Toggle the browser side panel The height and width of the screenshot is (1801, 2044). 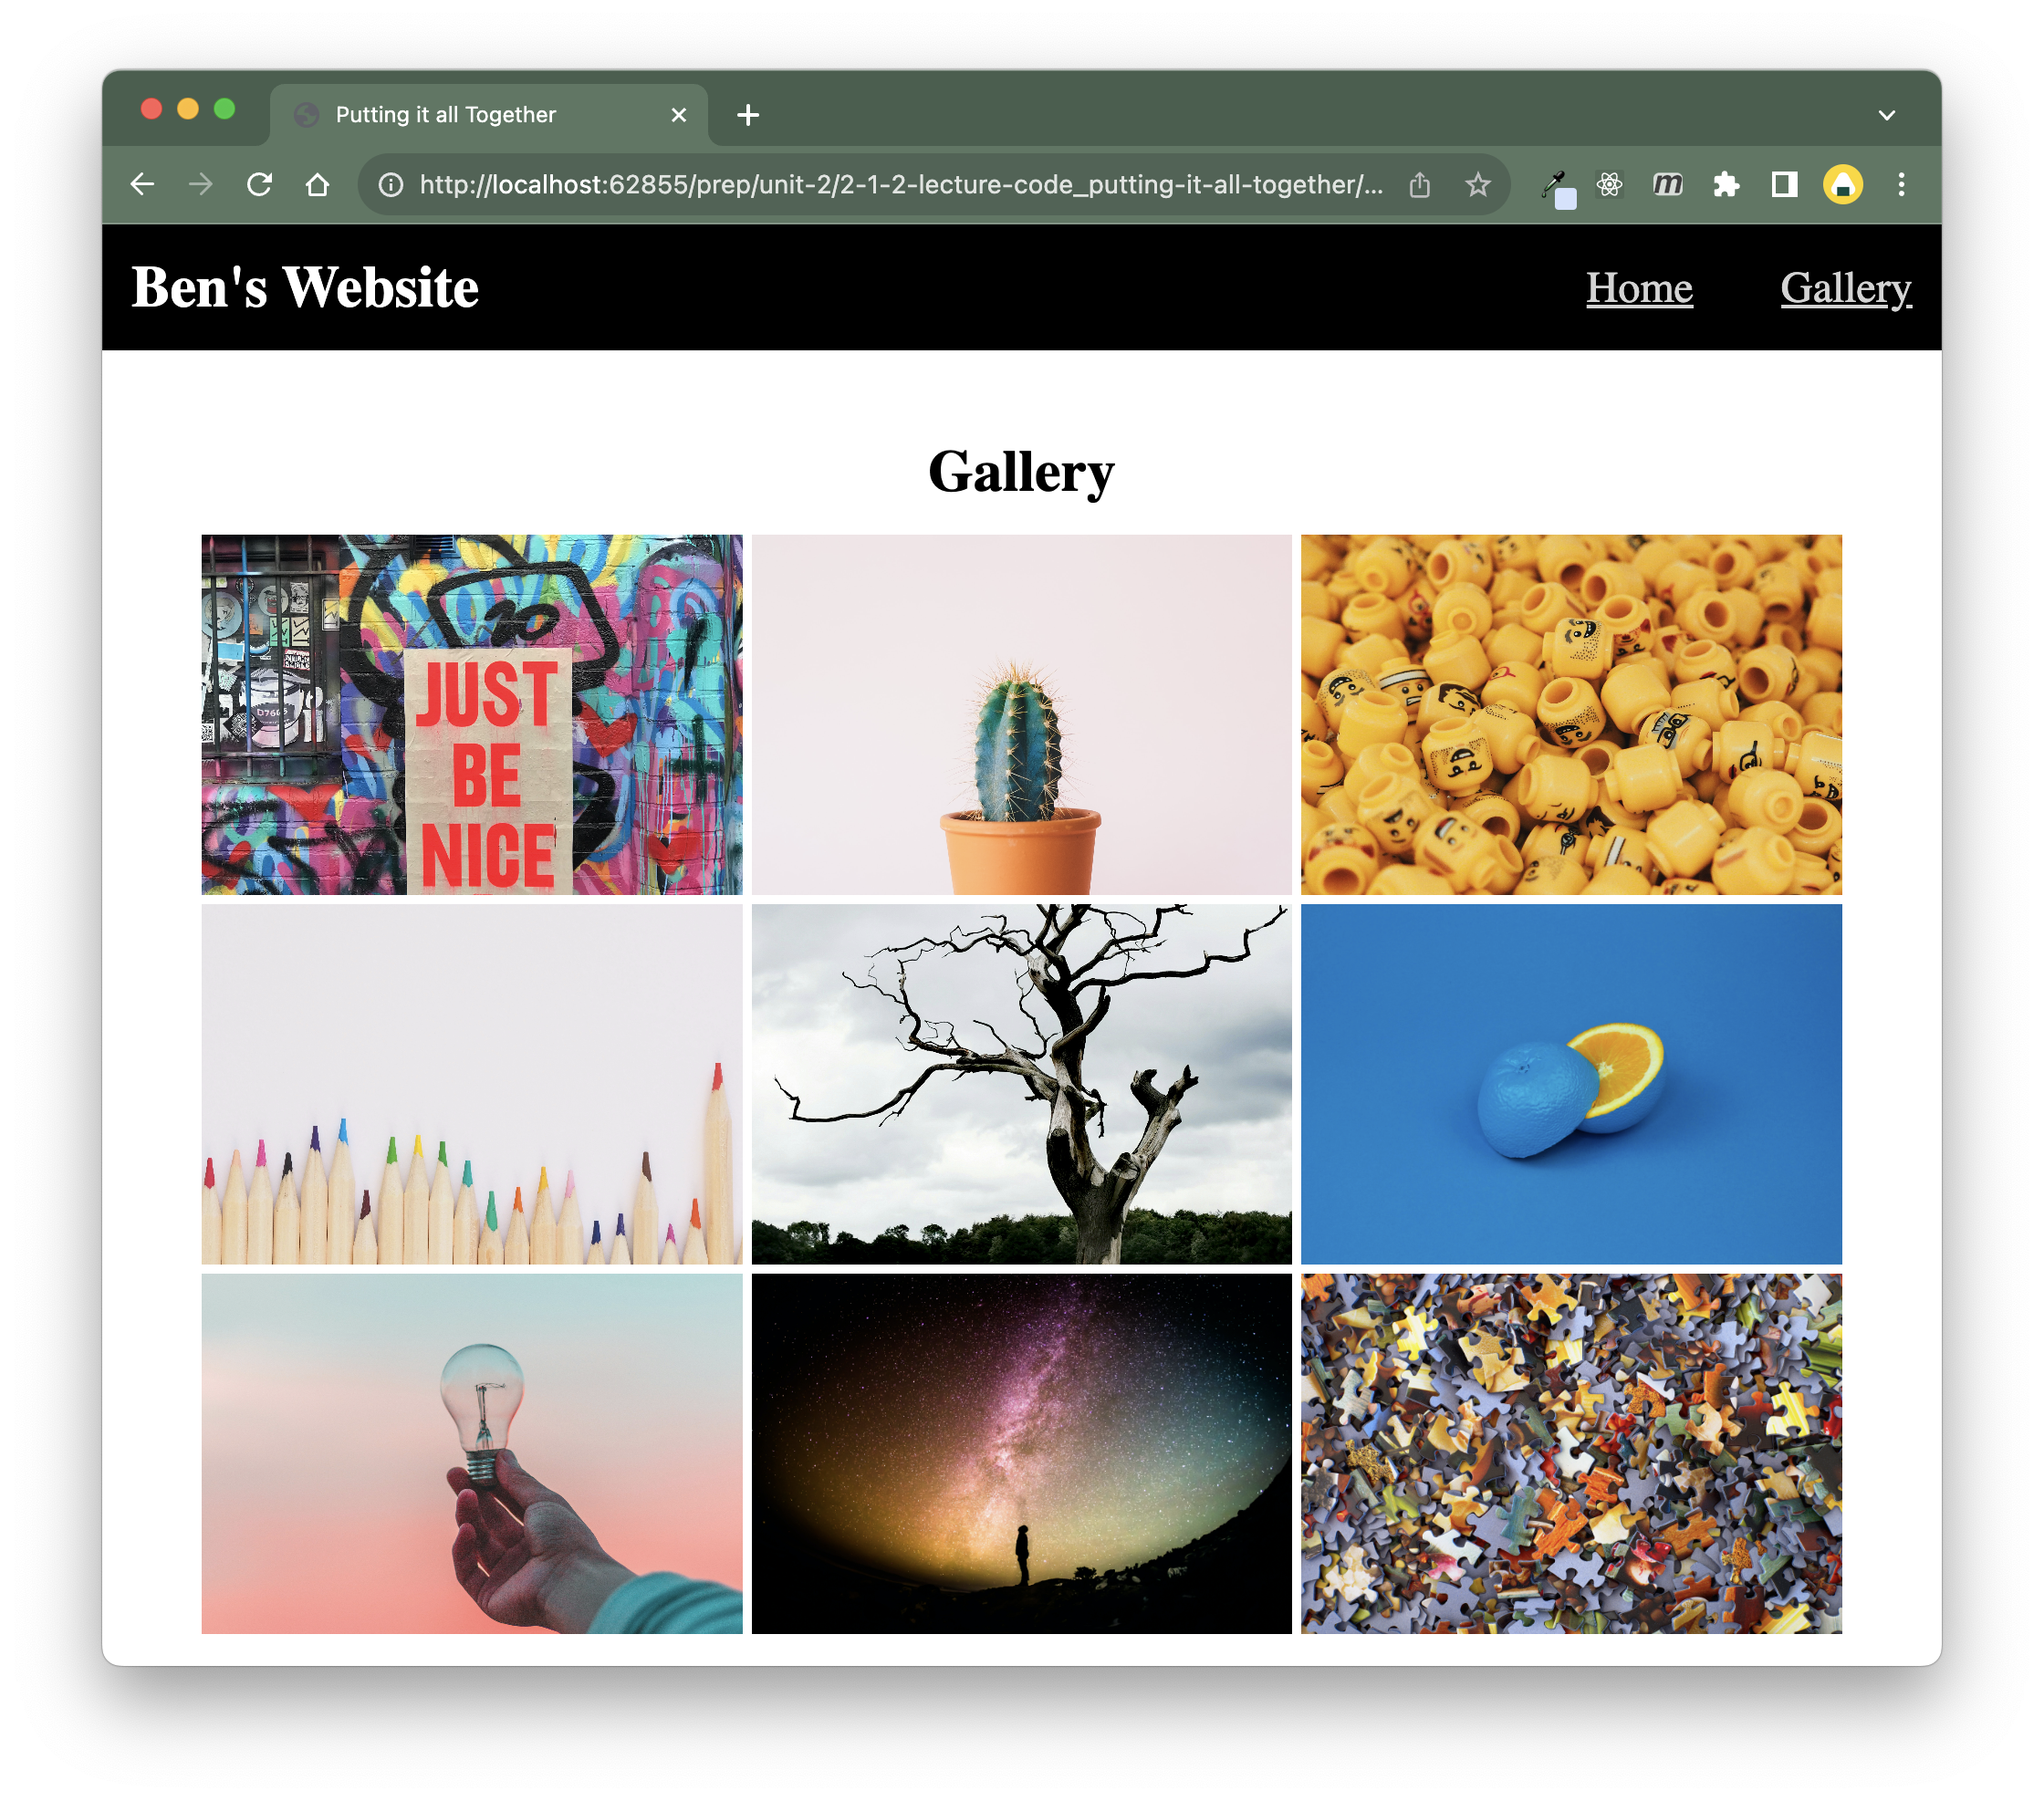(1784, 185)
